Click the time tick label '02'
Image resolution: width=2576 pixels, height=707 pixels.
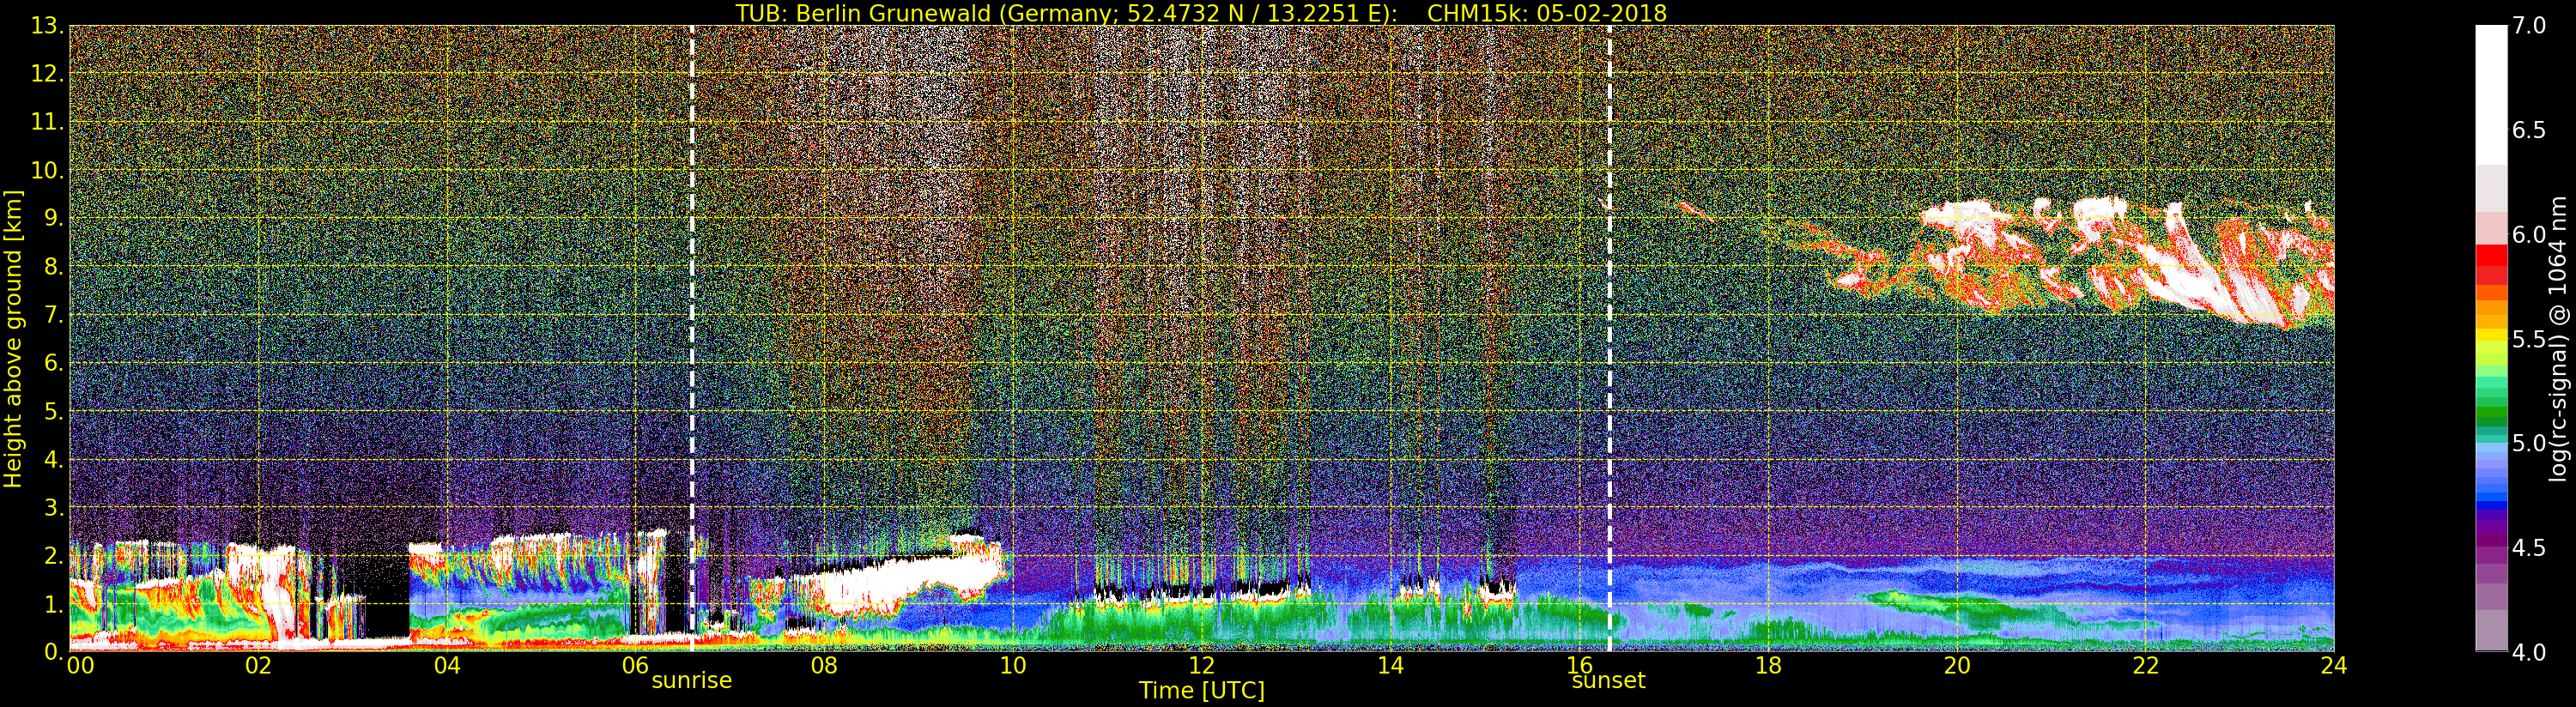point(258,666)
